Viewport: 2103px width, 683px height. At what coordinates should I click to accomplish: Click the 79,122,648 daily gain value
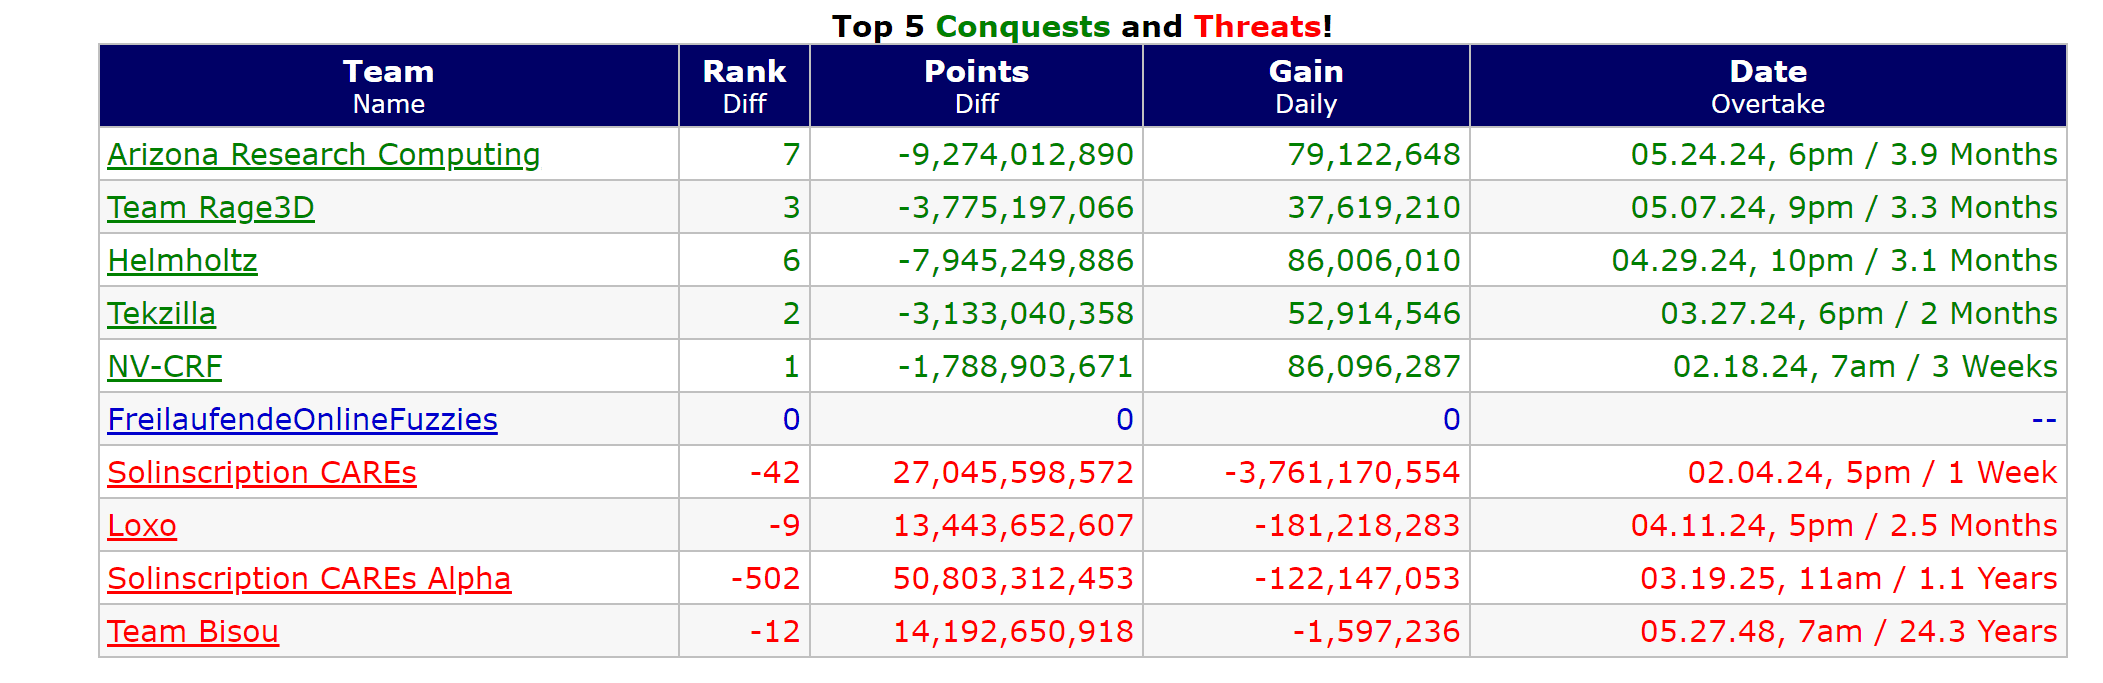(x=1373, y=155)
